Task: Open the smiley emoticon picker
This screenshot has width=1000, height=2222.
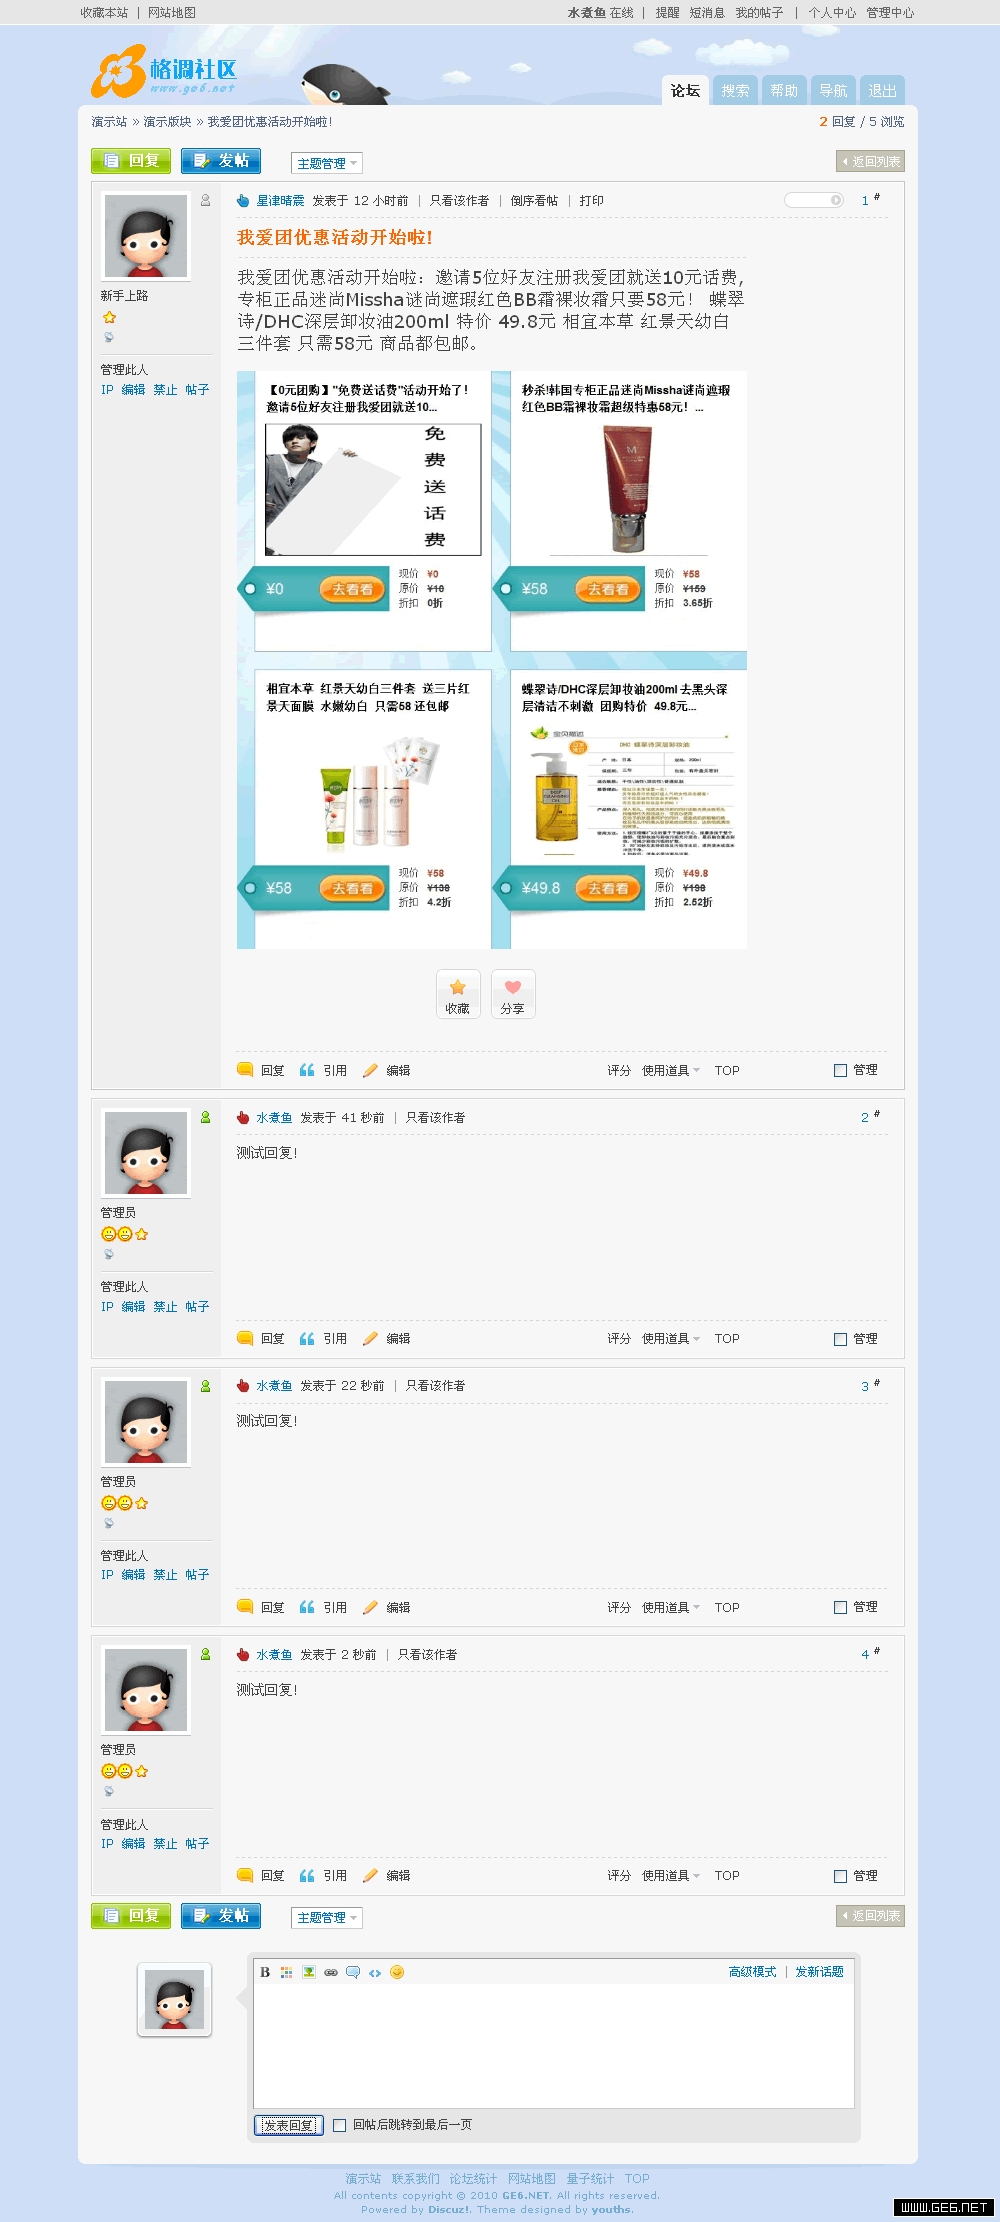Action: 397,1972
